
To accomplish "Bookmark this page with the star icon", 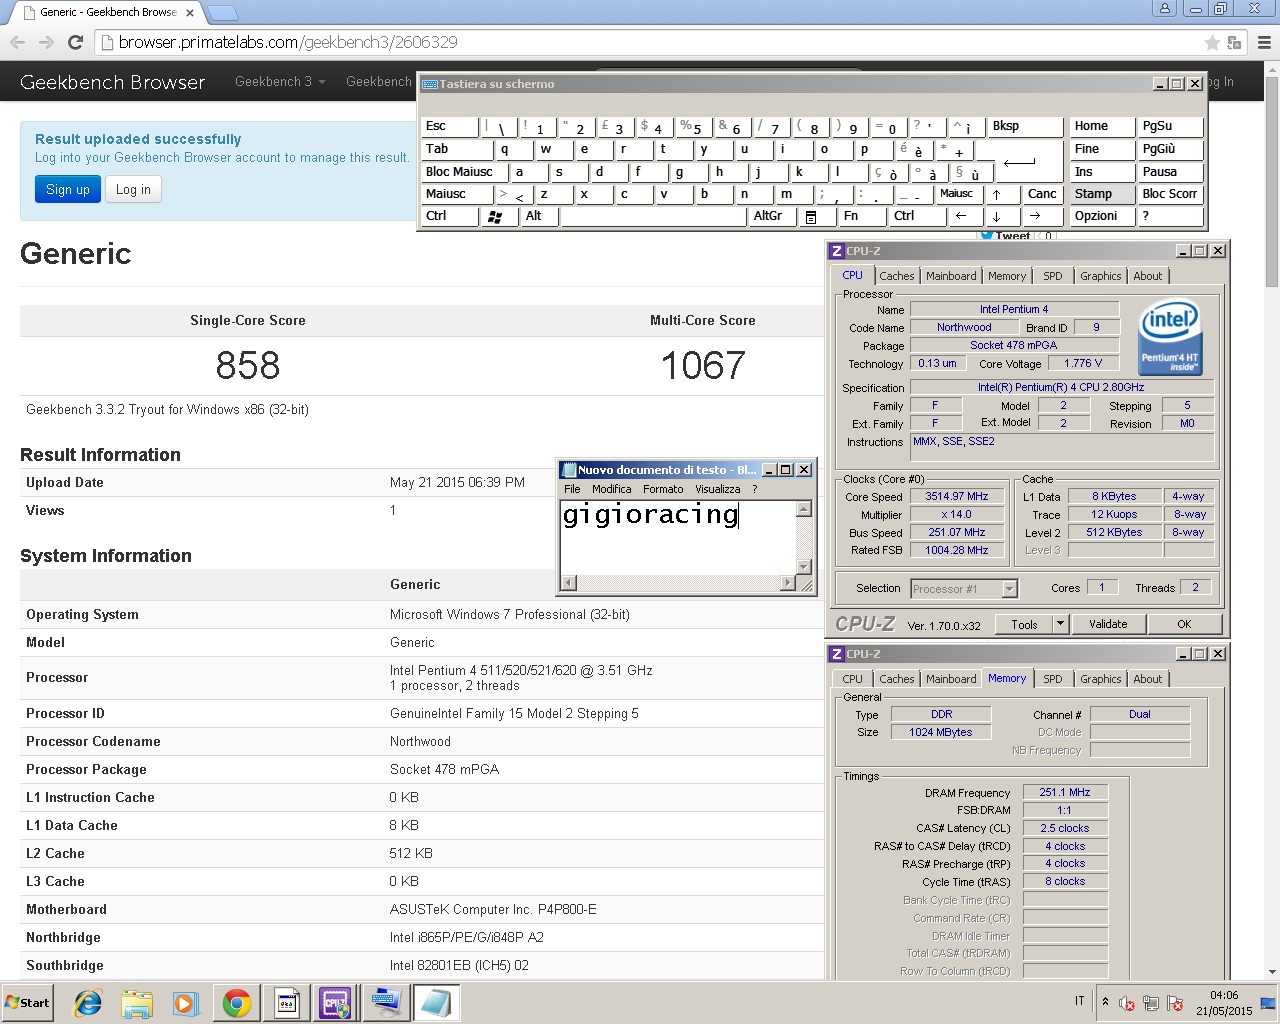I will click(1212, 42).
